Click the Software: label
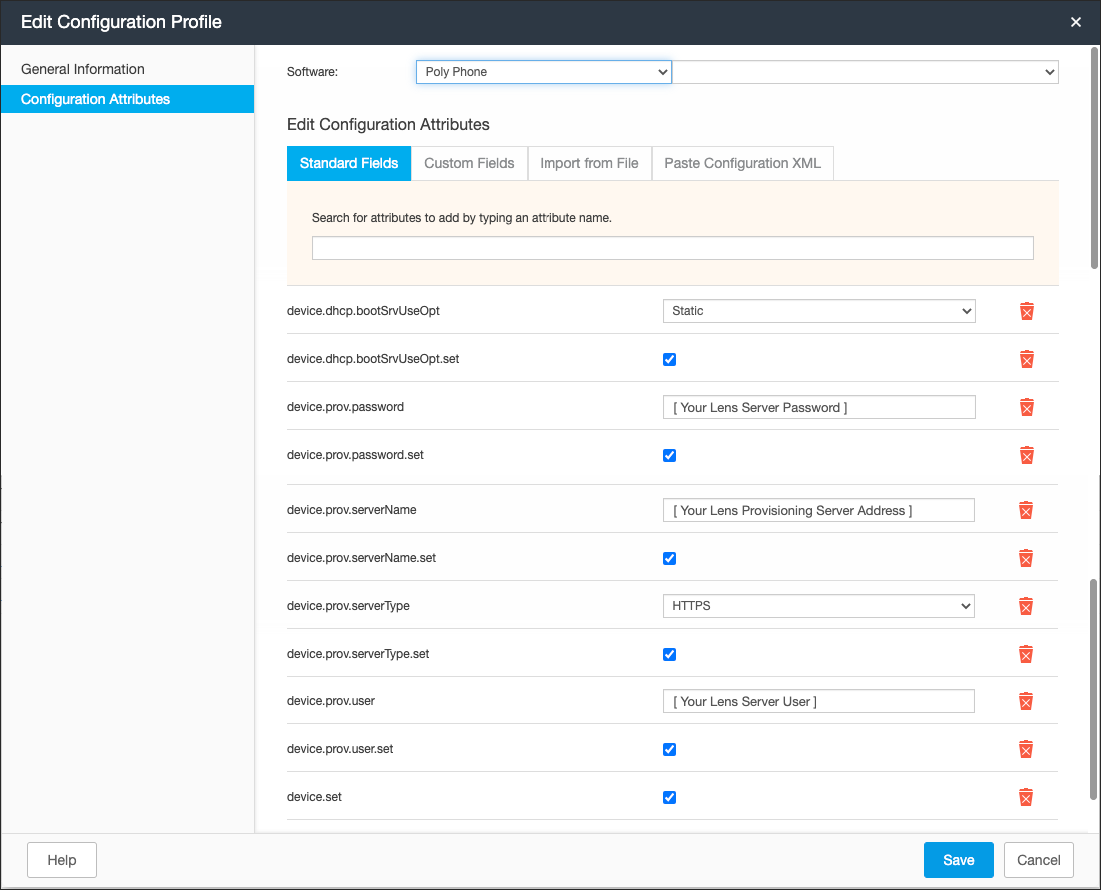This screenshot has height=890, width=1101. click(x=312, y=72)
